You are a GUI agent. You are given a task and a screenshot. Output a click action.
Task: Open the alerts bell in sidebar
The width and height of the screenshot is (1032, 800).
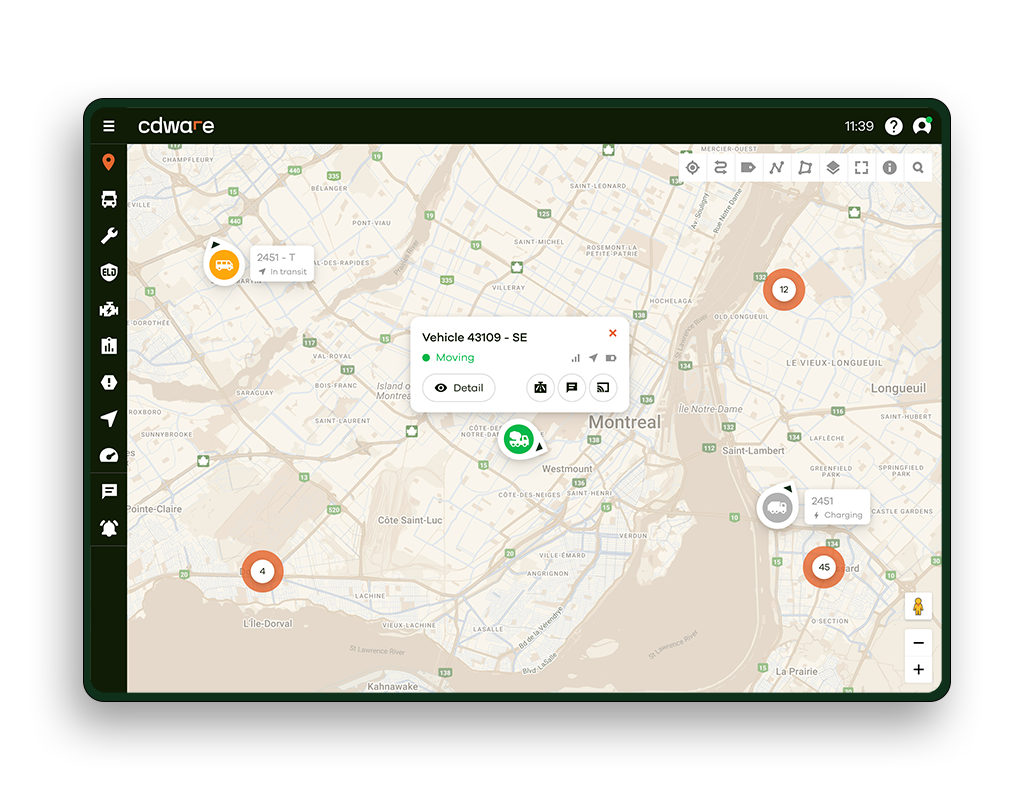(109, 527)
